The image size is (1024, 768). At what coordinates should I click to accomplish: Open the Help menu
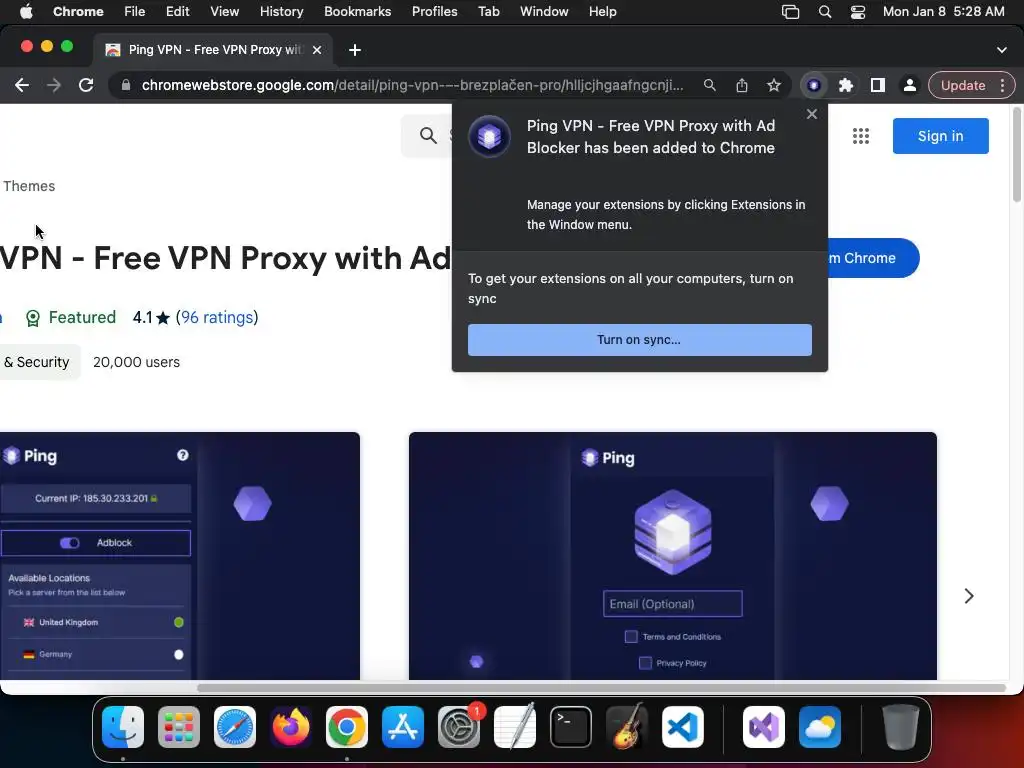pos(602,12)
